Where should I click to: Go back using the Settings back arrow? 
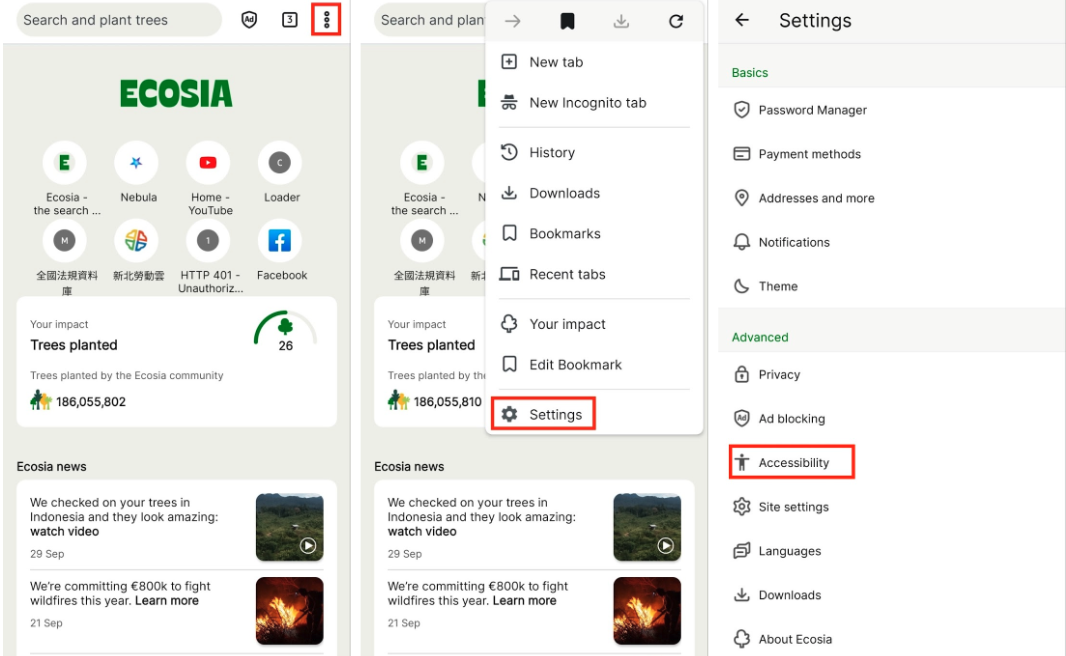(742, 20)
